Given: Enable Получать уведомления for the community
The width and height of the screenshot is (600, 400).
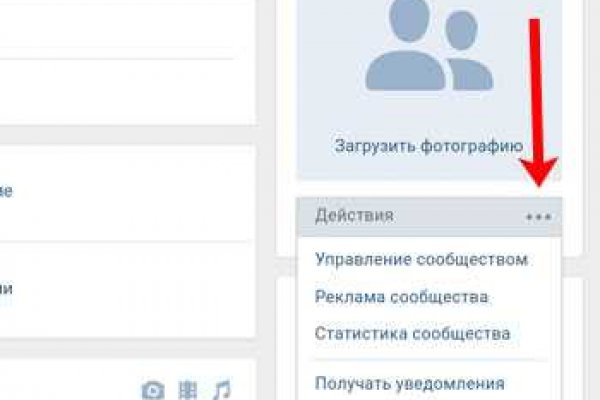Looking at the screenshot, I should pos(409,383).
